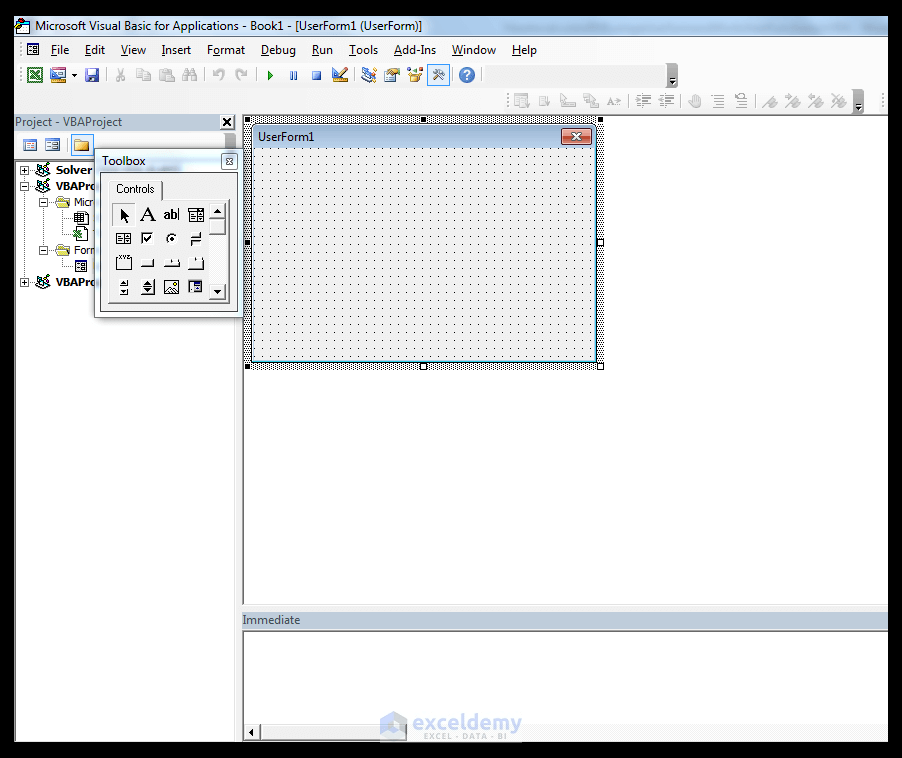Click the Undo arrow icon
The height and width of the screenshot is (758, 902).
pyautogui.click(x=219, y=75)
